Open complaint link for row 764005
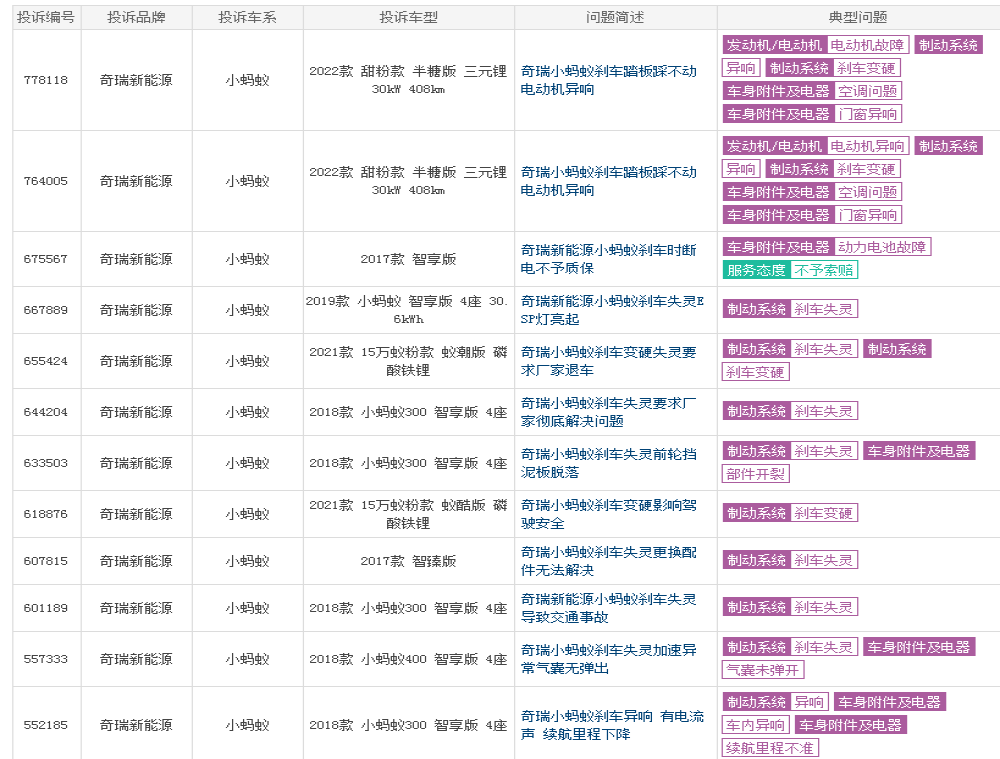This screenshot has height=759, width=1000. coord(608,181)
